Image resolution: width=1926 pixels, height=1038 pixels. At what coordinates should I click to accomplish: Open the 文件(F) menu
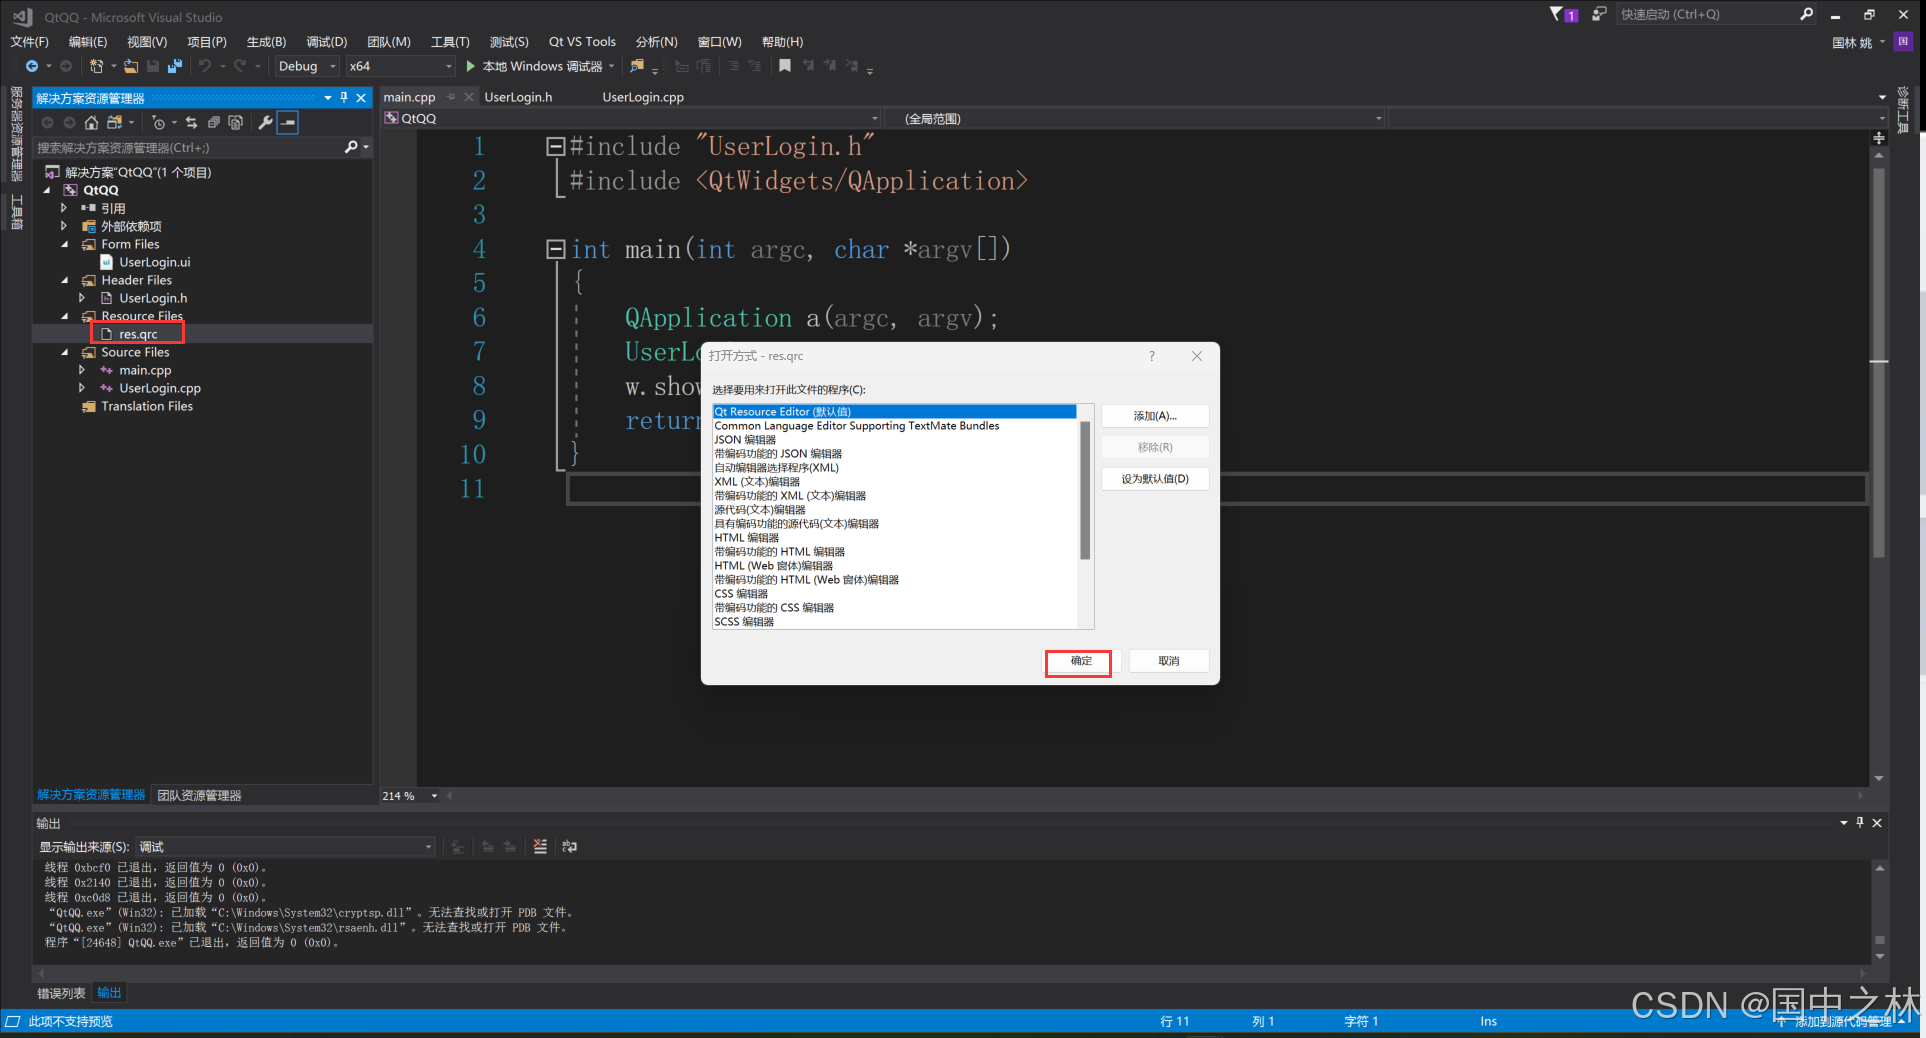(29, 42)
